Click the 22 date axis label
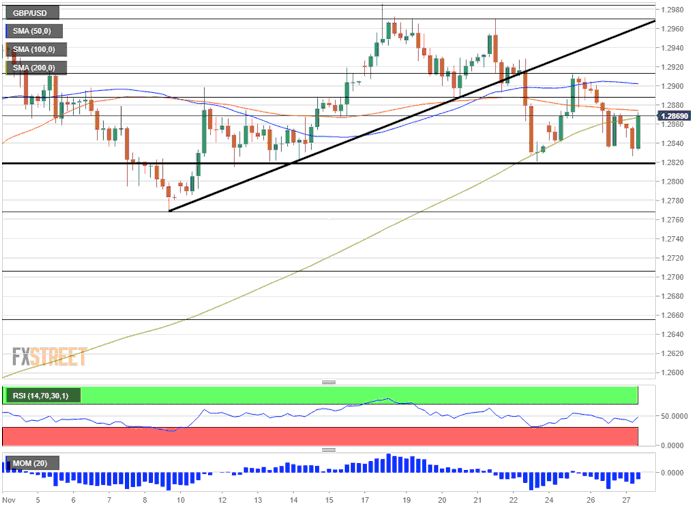The image size is (691, 510). click(x=513, y=500)
